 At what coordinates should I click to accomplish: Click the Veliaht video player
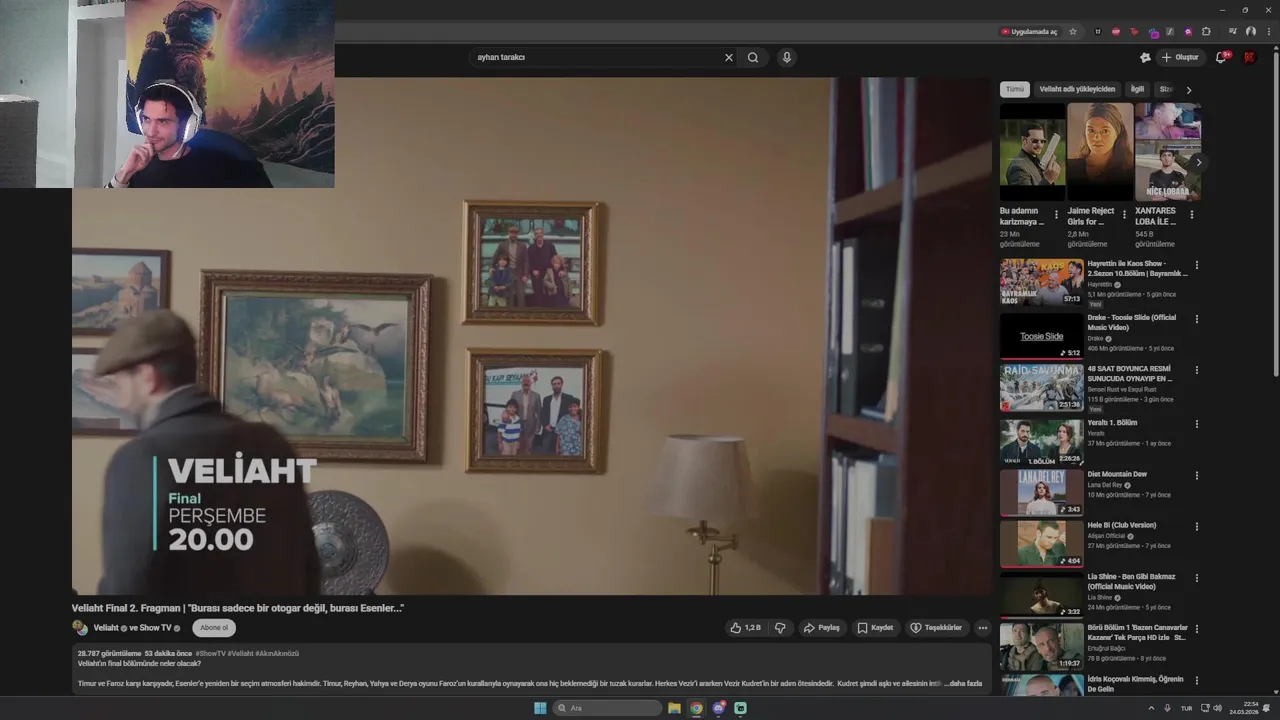(x=531, y=336)
